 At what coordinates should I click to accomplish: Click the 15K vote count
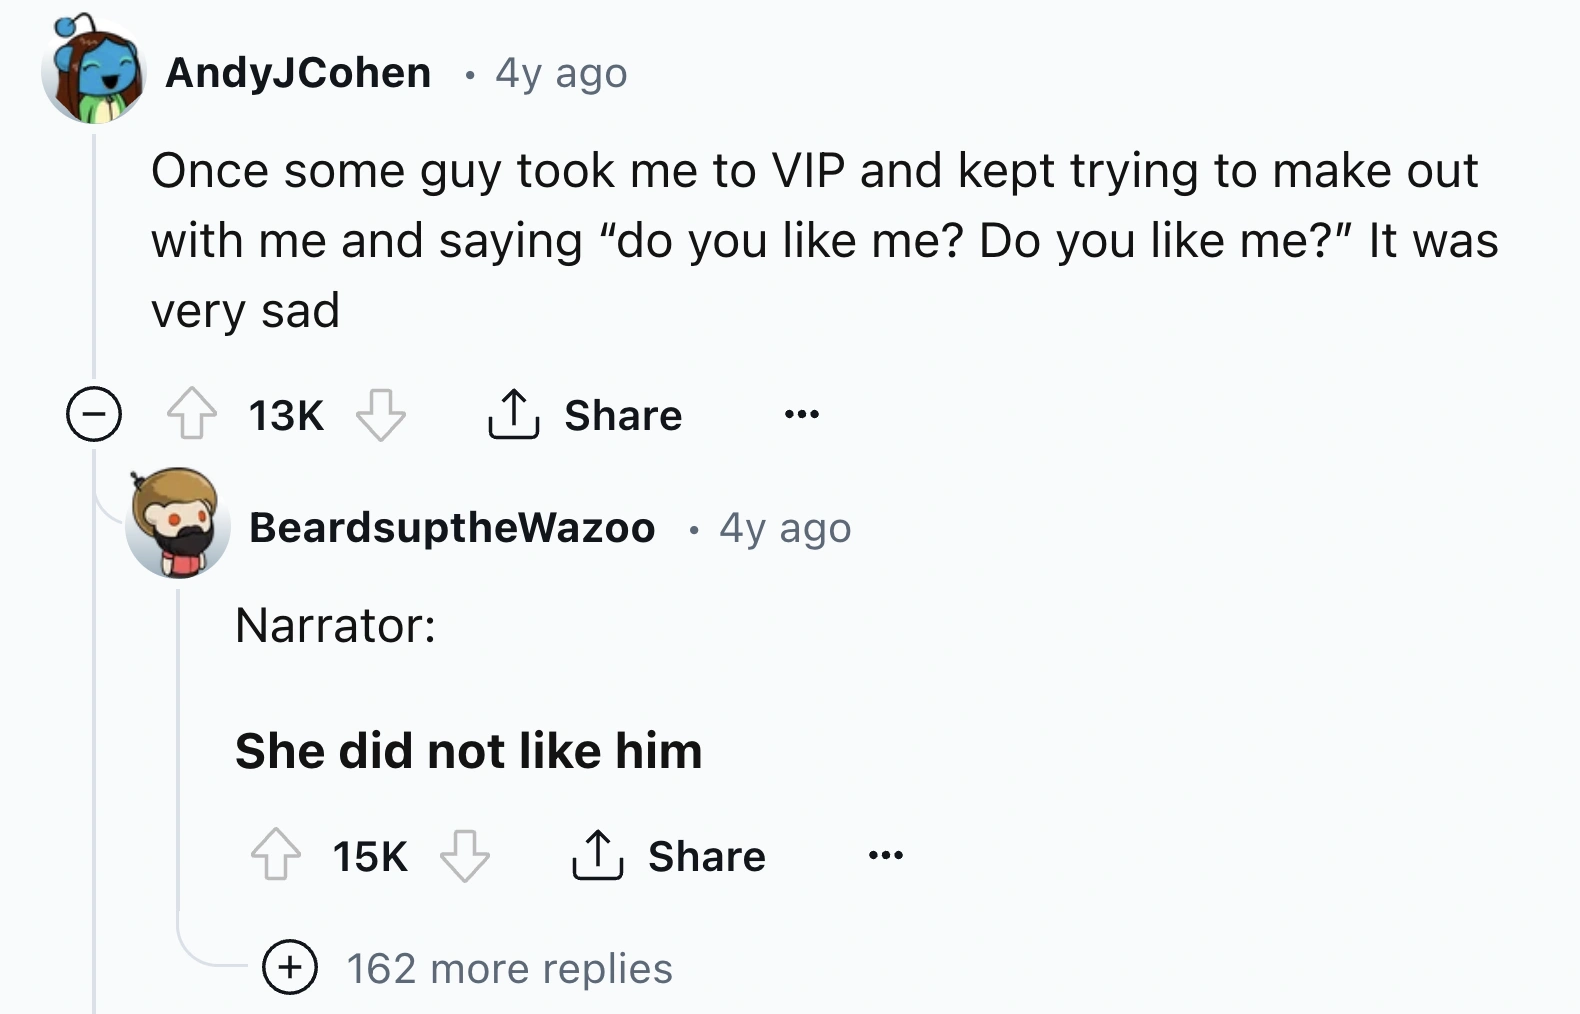click(368, 857)
